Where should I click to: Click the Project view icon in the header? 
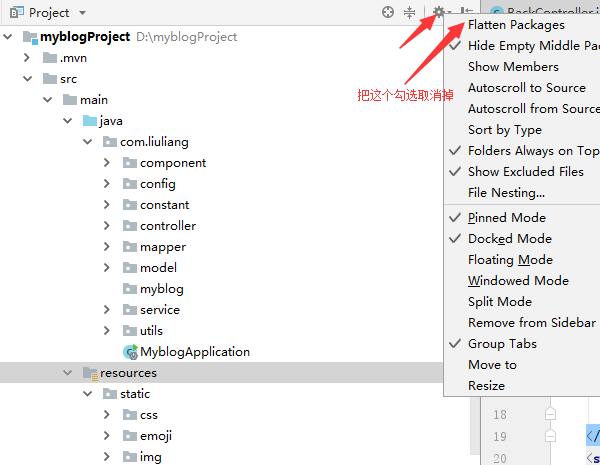[x=17, y=13]
